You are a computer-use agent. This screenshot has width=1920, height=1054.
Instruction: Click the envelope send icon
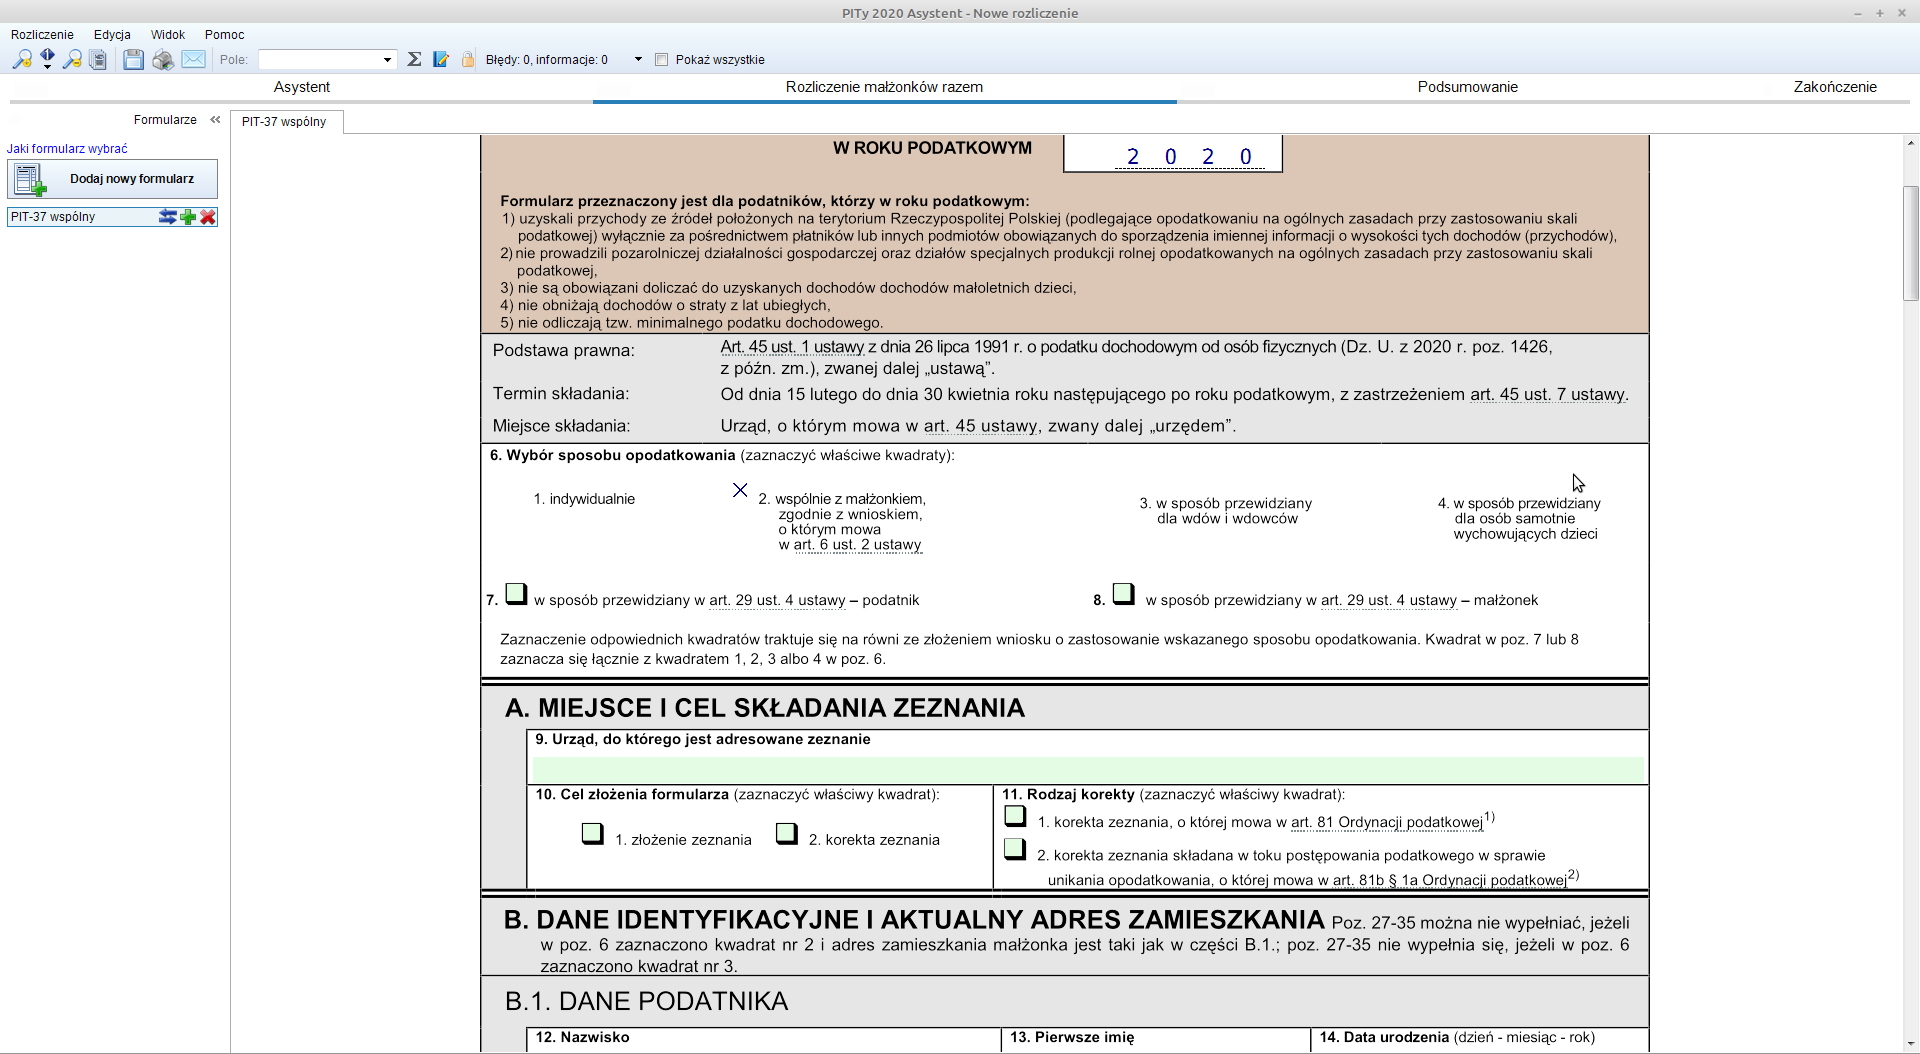[x=194, y=60]
